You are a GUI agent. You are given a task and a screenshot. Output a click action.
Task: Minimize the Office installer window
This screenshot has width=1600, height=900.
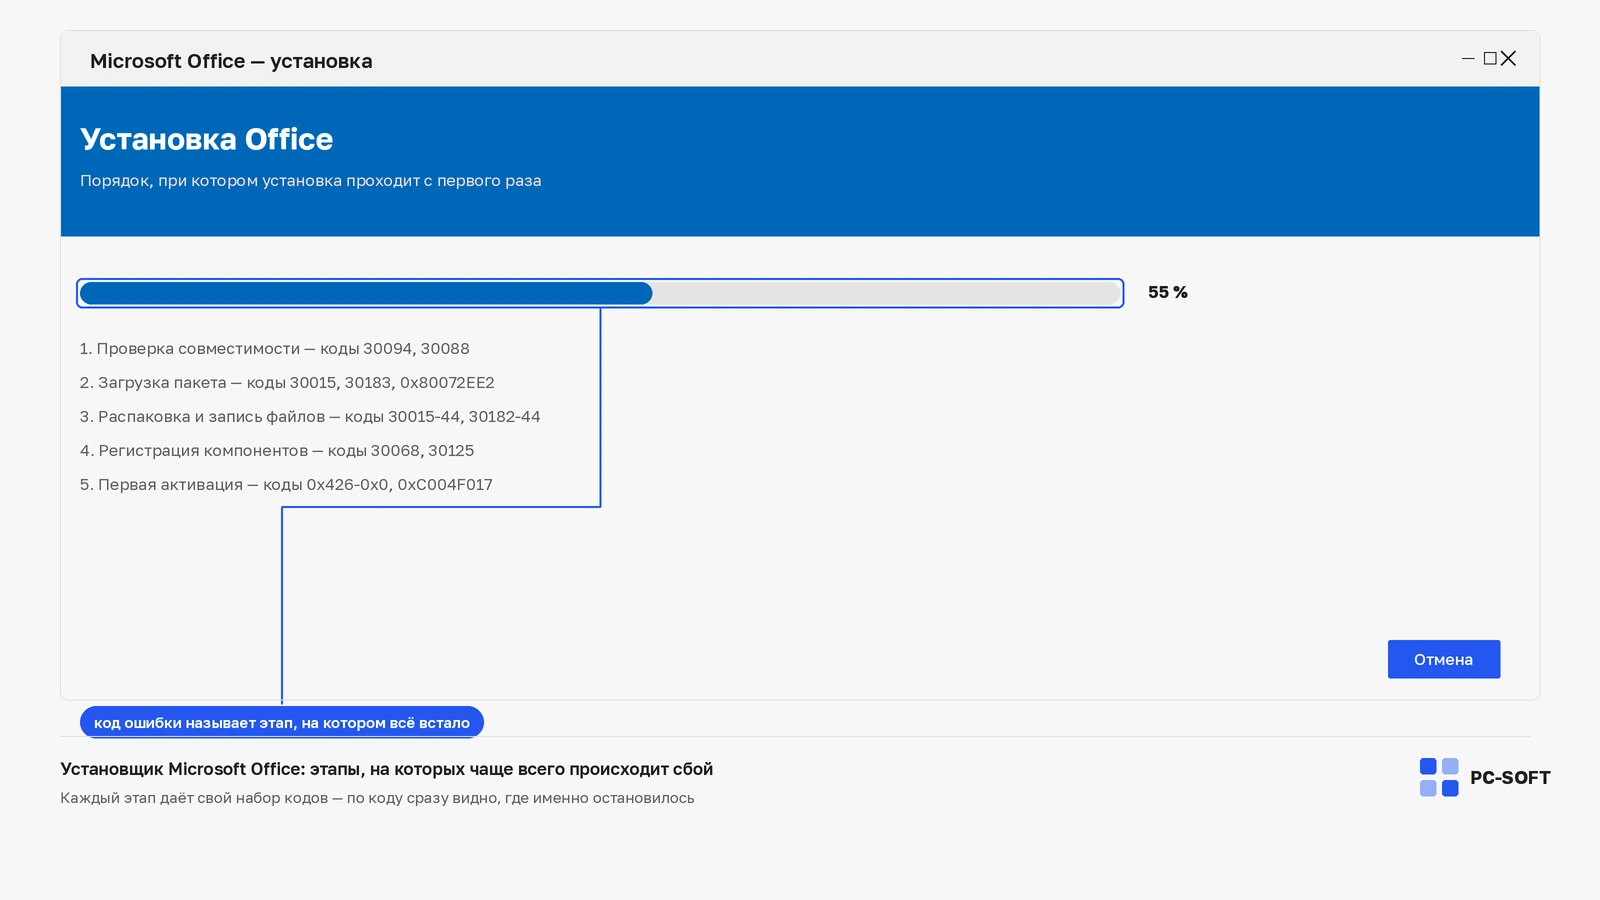[x=1468, y=59]
